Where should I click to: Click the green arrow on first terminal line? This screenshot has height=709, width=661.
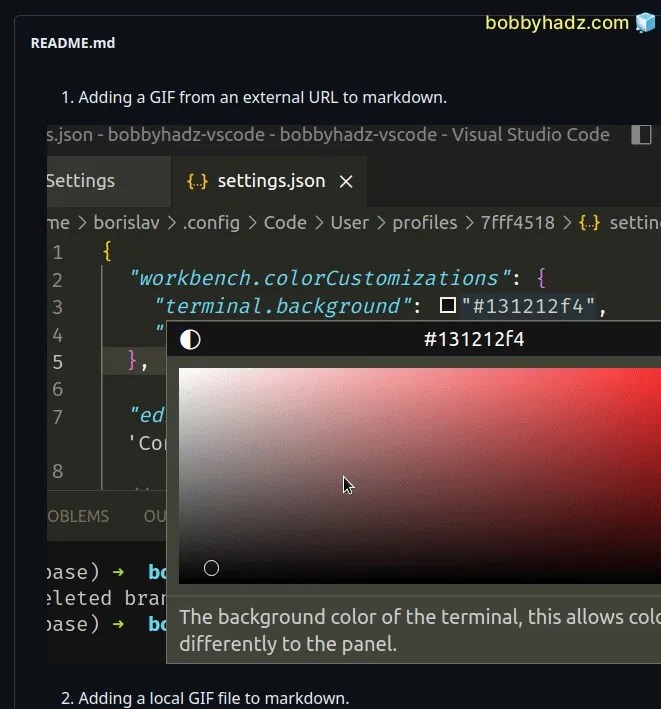point(118,572)
